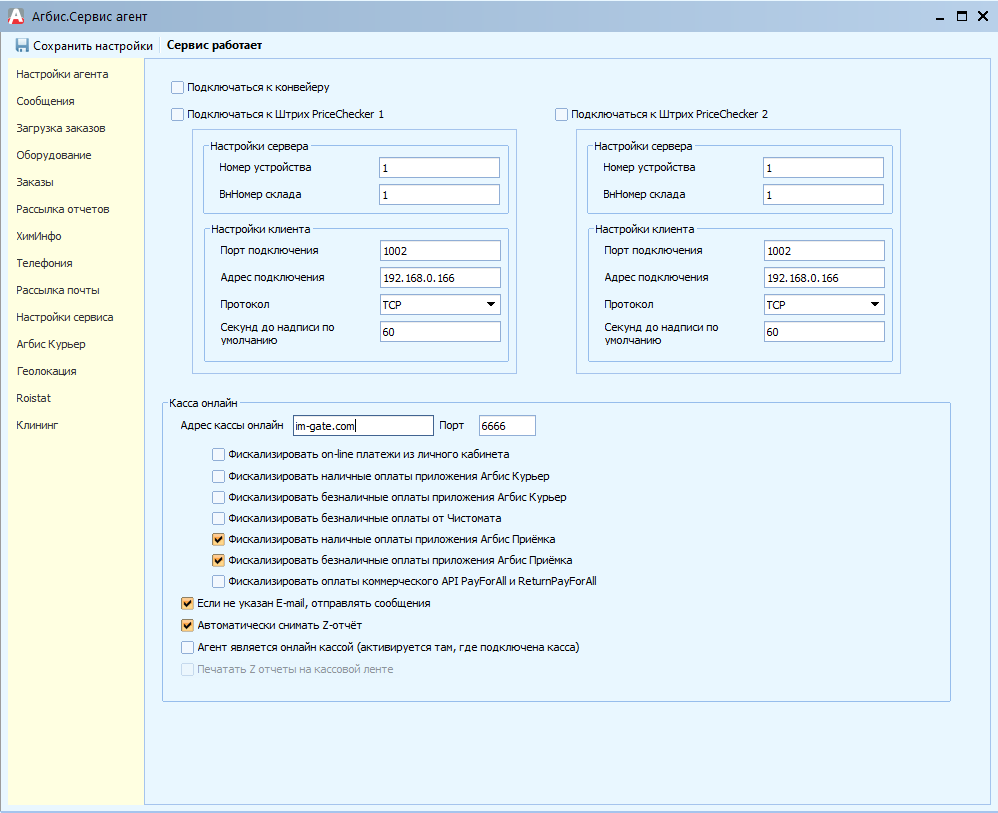Open Настройки сервиса section
The image size is (998, 813).
pos(65,317)
